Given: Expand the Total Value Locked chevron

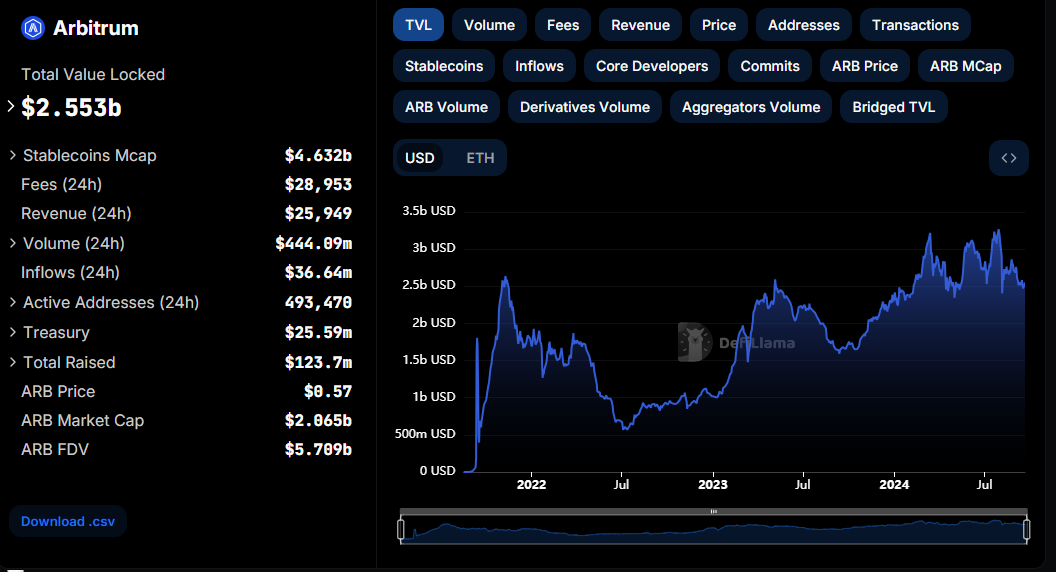Looking at the screenshot, I should click(x=11, y=106).
